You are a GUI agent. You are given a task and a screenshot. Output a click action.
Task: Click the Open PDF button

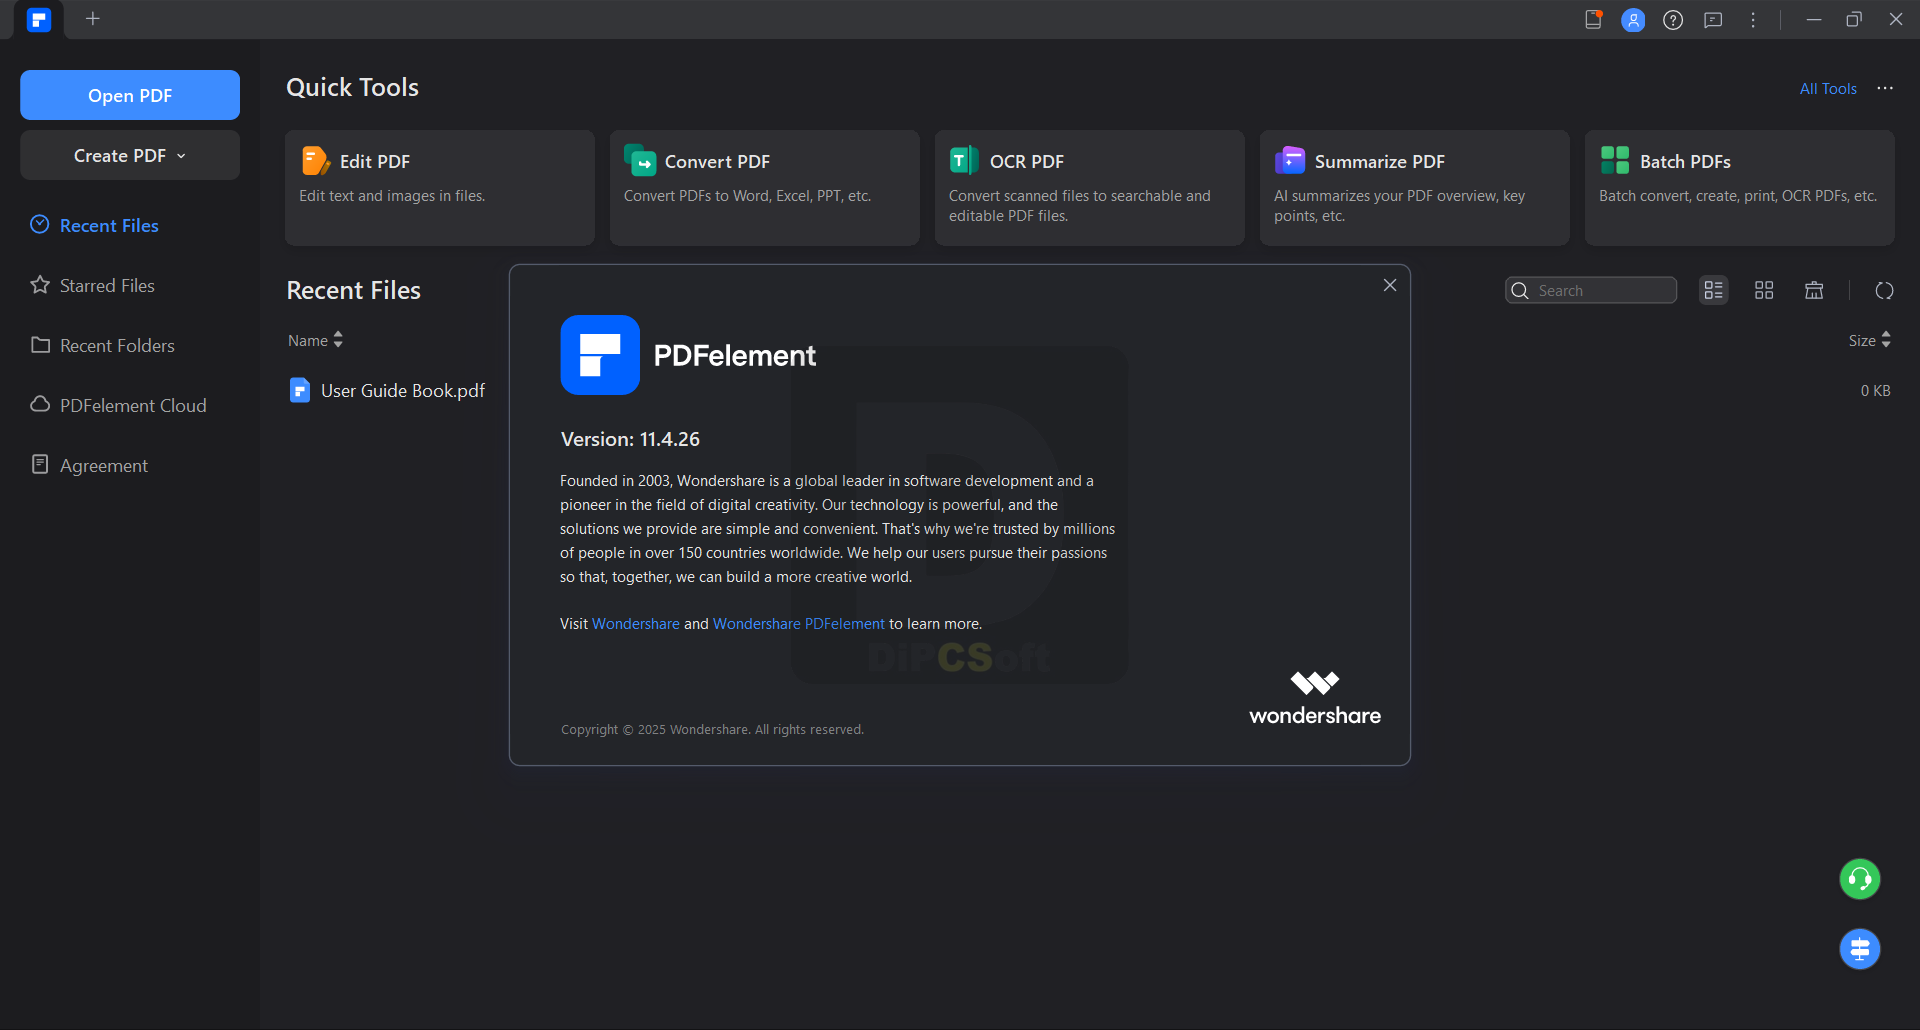pyautogui.click(x=130, y=95)
